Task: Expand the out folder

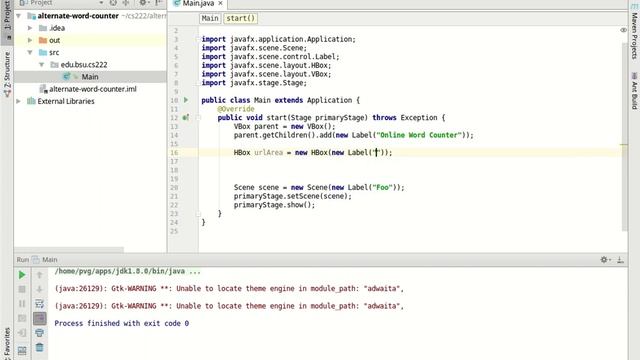Action: (30, 40)
